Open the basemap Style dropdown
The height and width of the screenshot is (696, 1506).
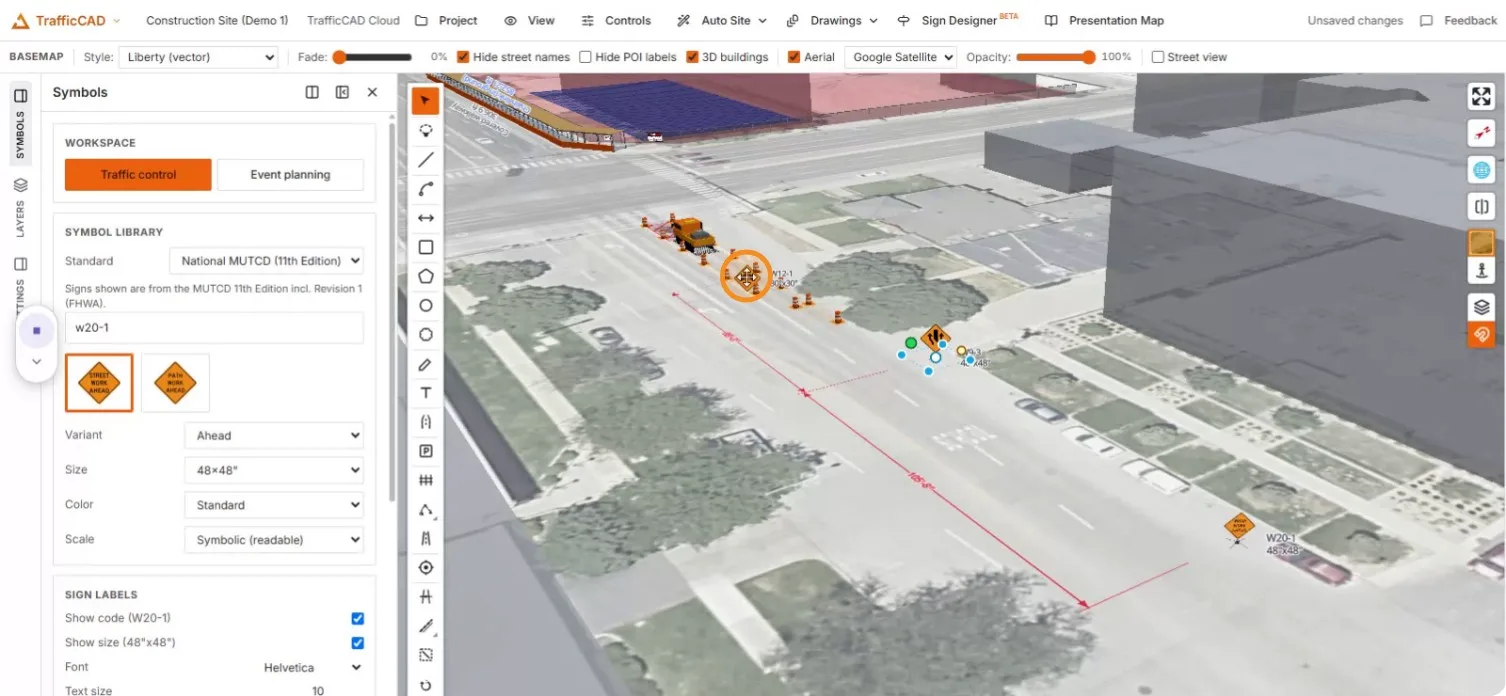click(x=198, y=57)
